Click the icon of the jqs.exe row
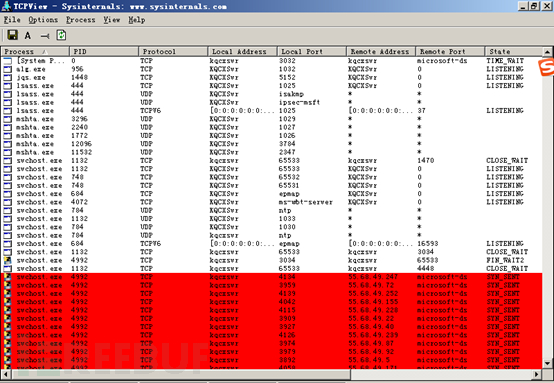Viewport: 554px width, 383px height. click(7, 78)
